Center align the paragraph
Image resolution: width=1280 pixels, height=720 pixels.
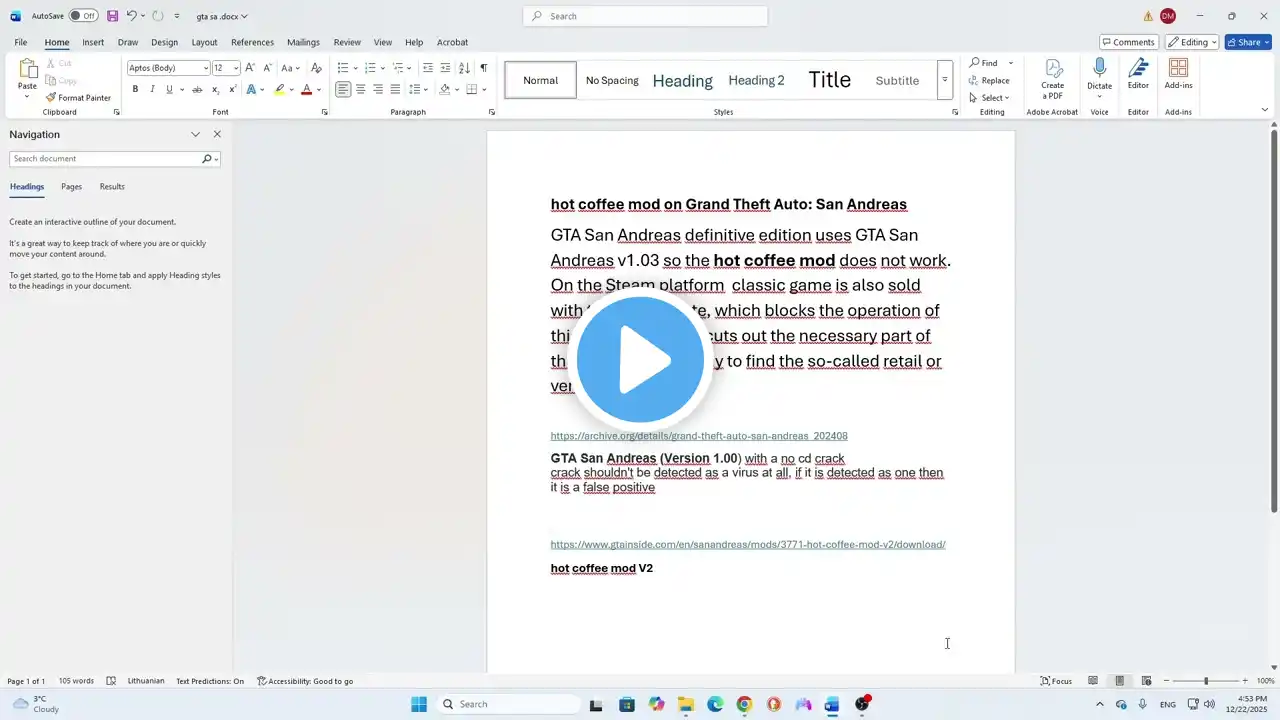[x=360, y=89]
